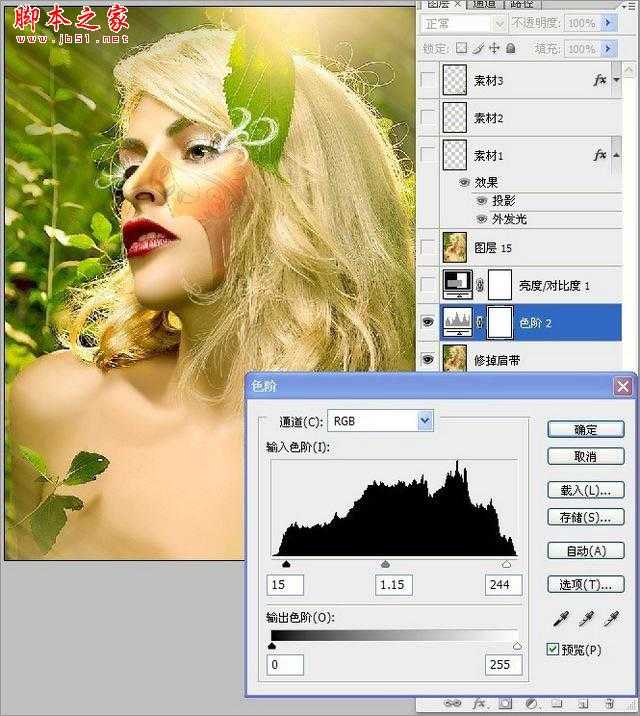Show the 亮度/对比度 1 layer via its visibility box
Screen dimensions: 640x716
click(428, 284)
